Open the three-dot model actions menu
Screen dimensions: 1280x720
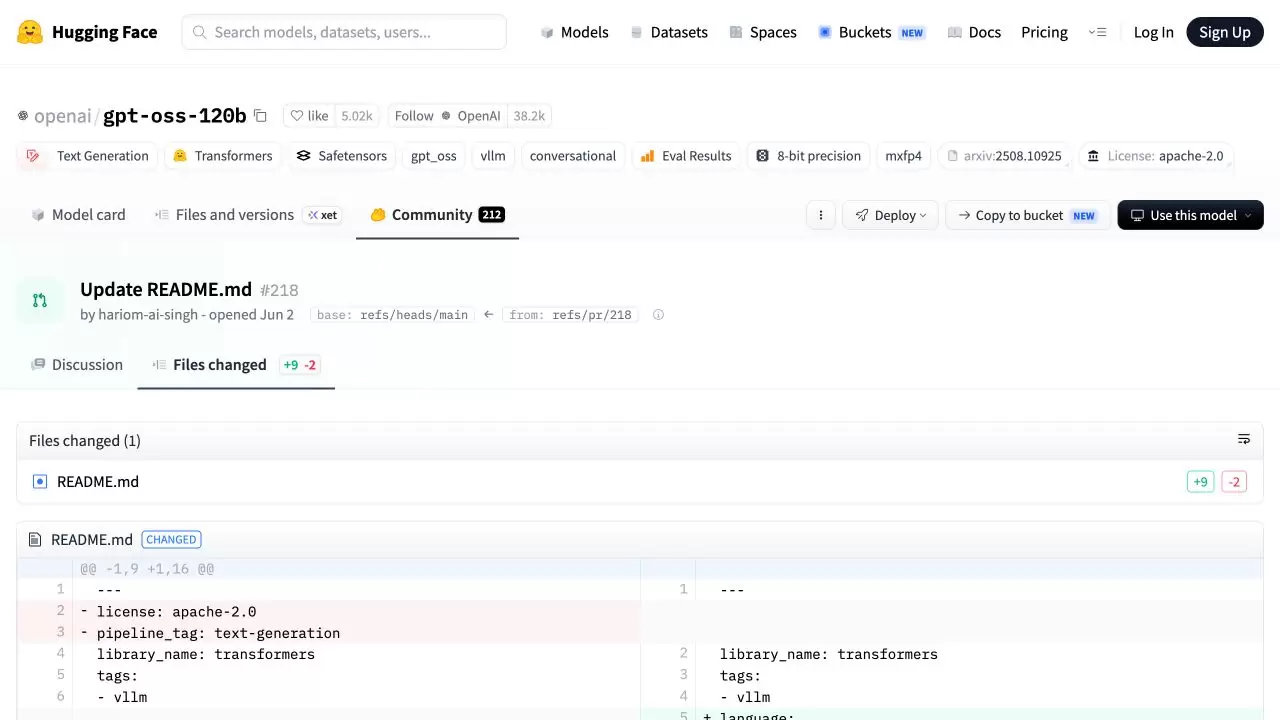(x=821, y=215)
